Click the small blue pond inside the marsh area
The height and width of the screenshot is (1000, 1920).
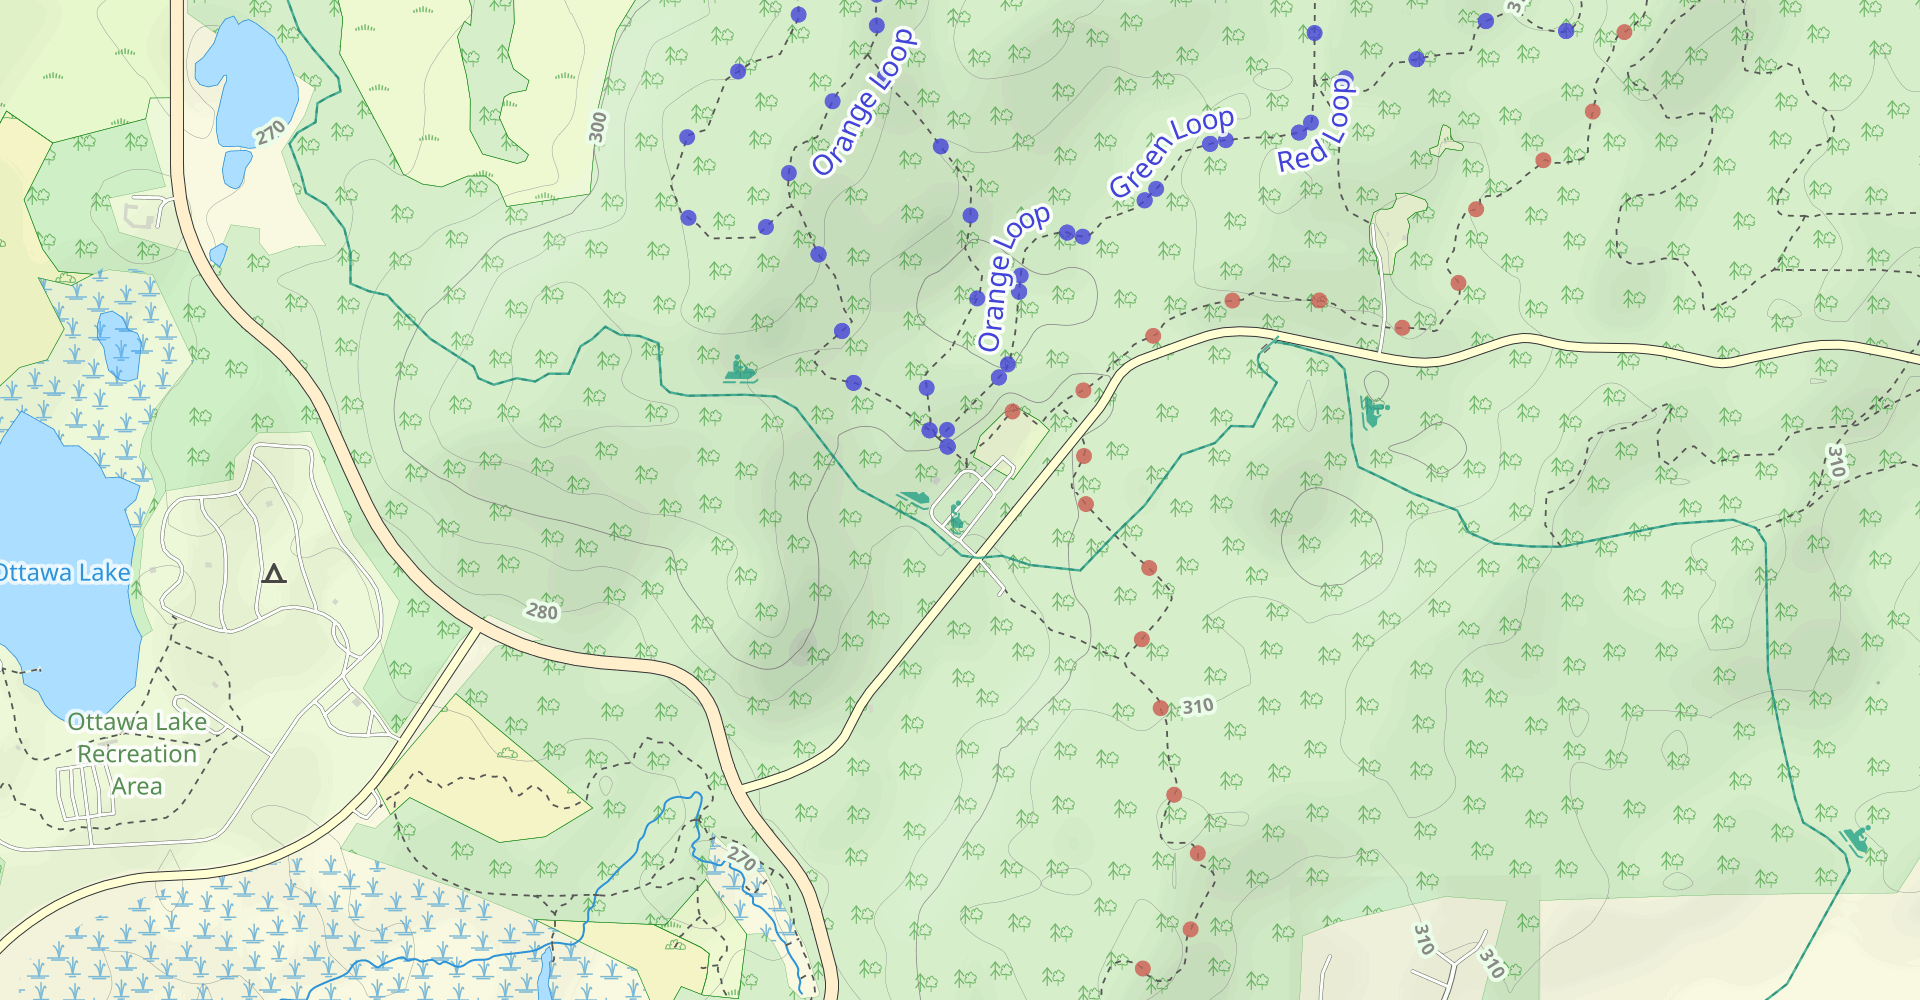[120, 345]
